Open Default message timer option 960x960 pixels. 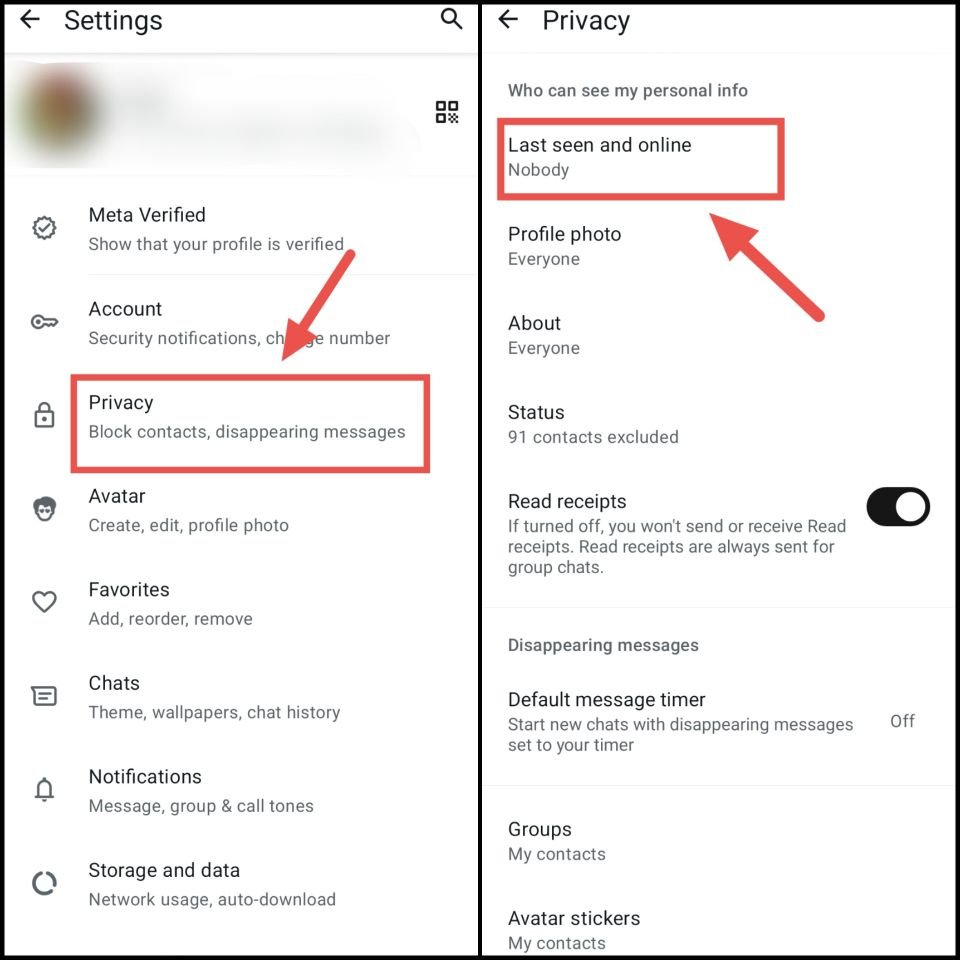tap(719, 721)
